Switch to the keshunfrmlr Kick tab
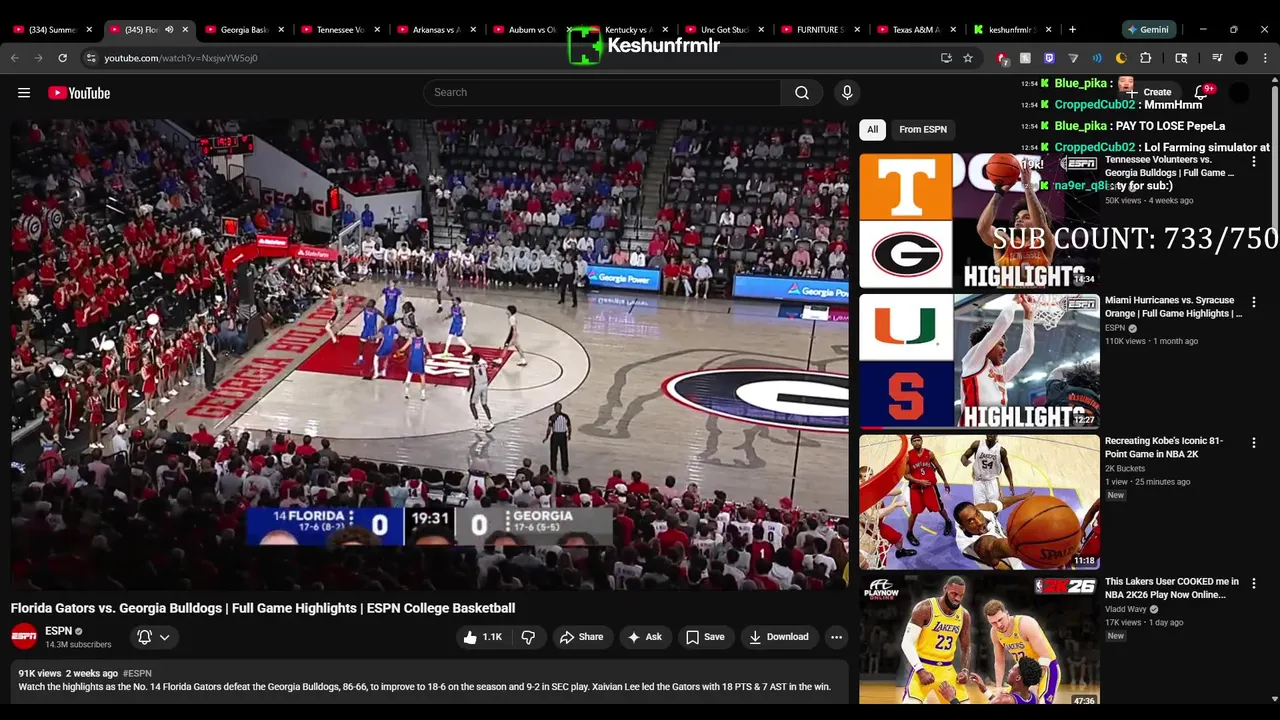 coord(1010,30)
